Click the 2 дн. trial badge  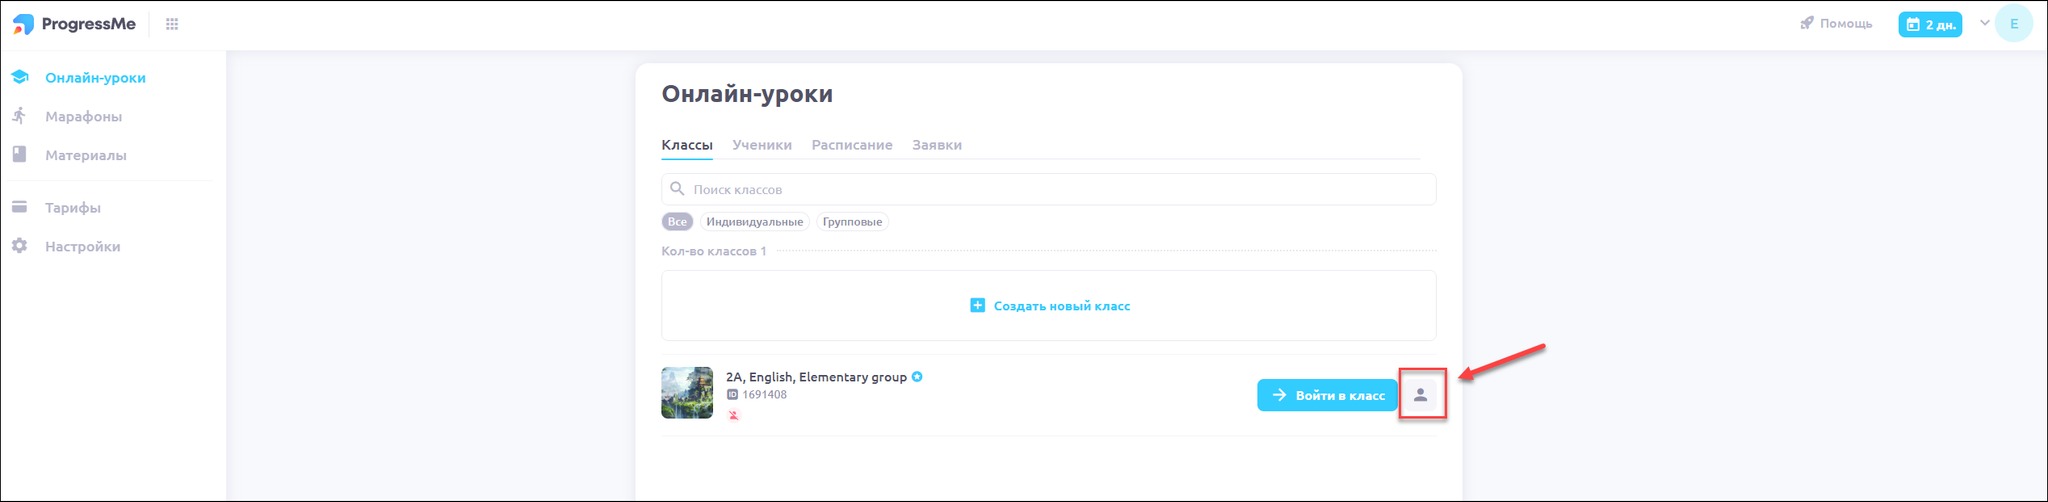coord(1930,24)
